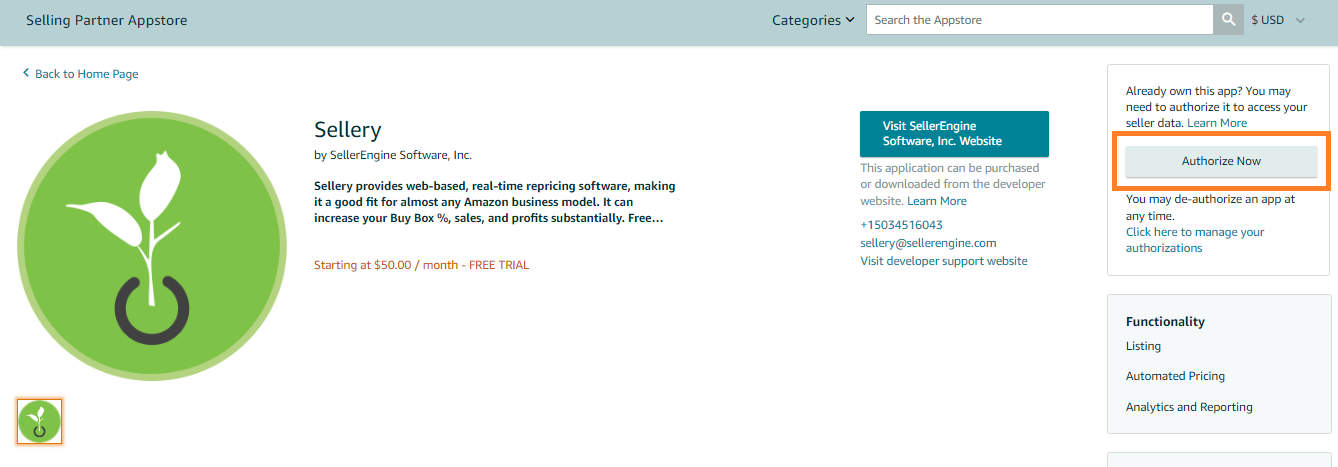Viewport: 1338px width, 467px height.
Task: Select the small Sellery thumbnail image
Action: pos(39,421)
